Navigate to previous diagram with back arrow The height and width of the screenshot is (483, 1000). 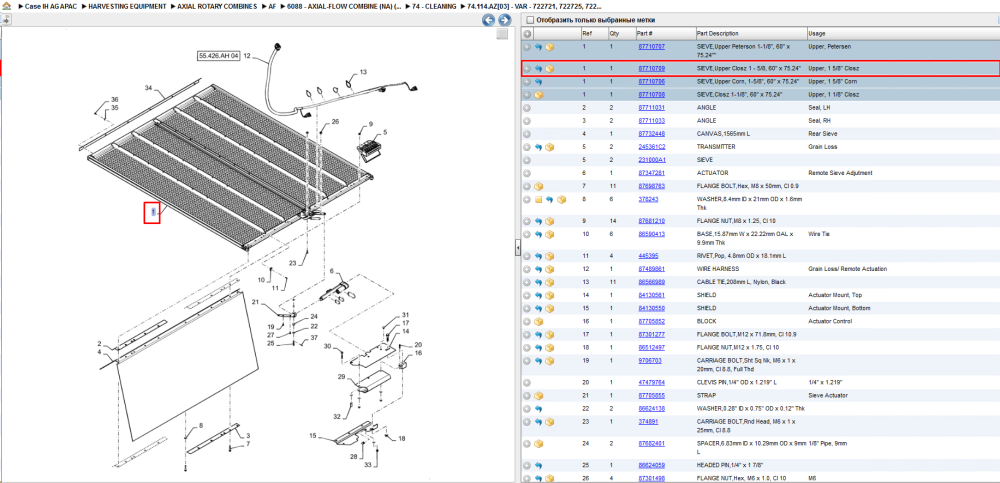(489, 20)
